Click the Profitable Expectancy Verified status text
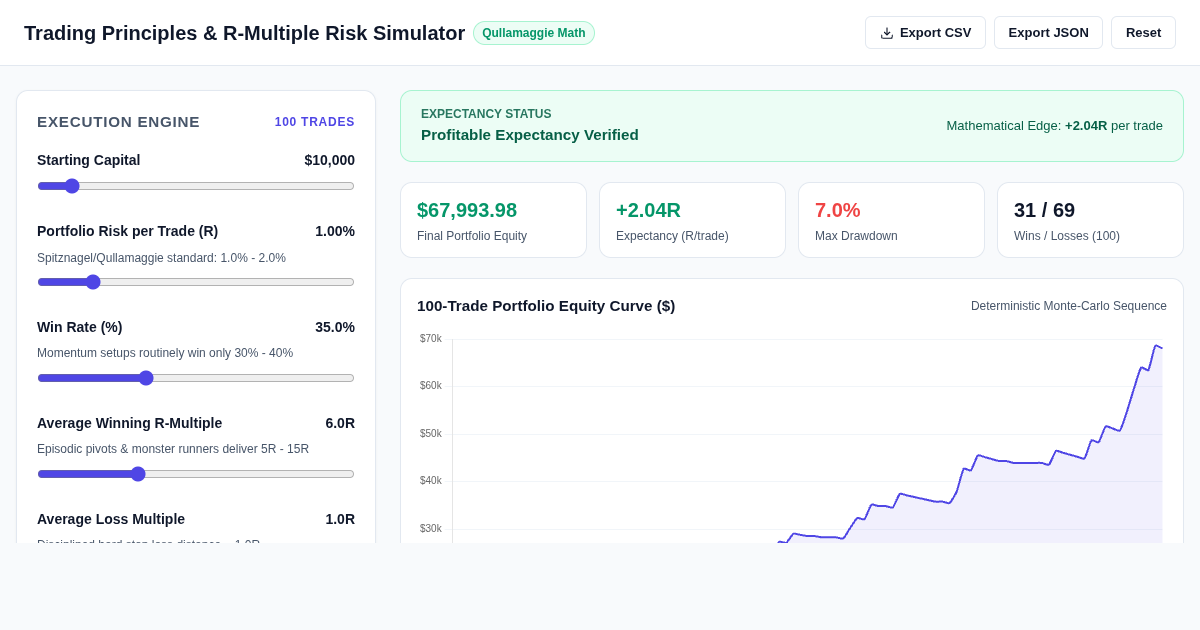Viewport: 1200px width, 630px height. (x=530, y=135)
